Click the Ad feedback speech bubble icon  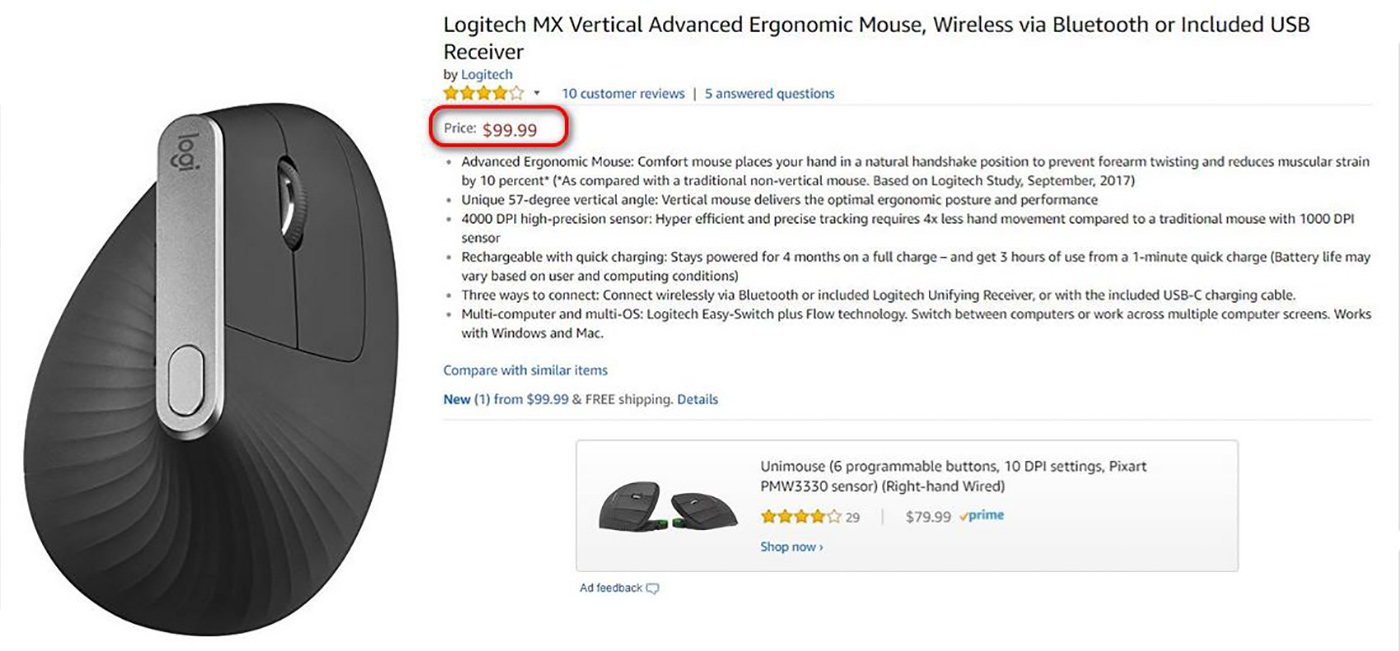(x=653, y=588)
